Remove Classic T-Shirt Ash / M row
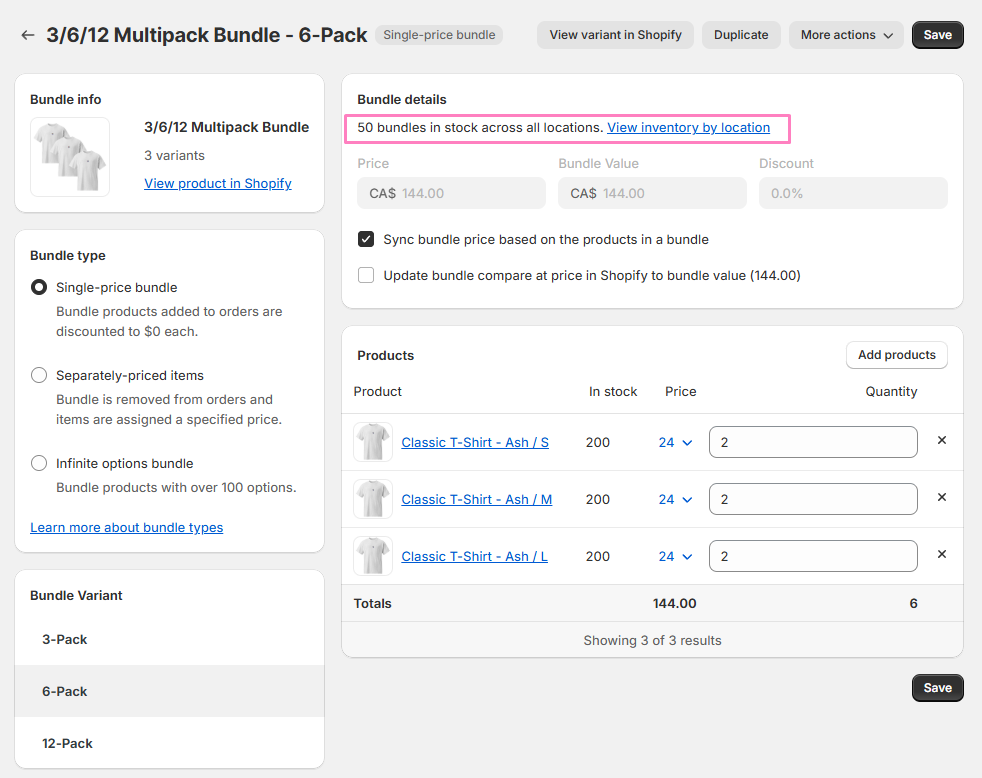Viewport: 982px width, 778px height. [x=941, y=498]
